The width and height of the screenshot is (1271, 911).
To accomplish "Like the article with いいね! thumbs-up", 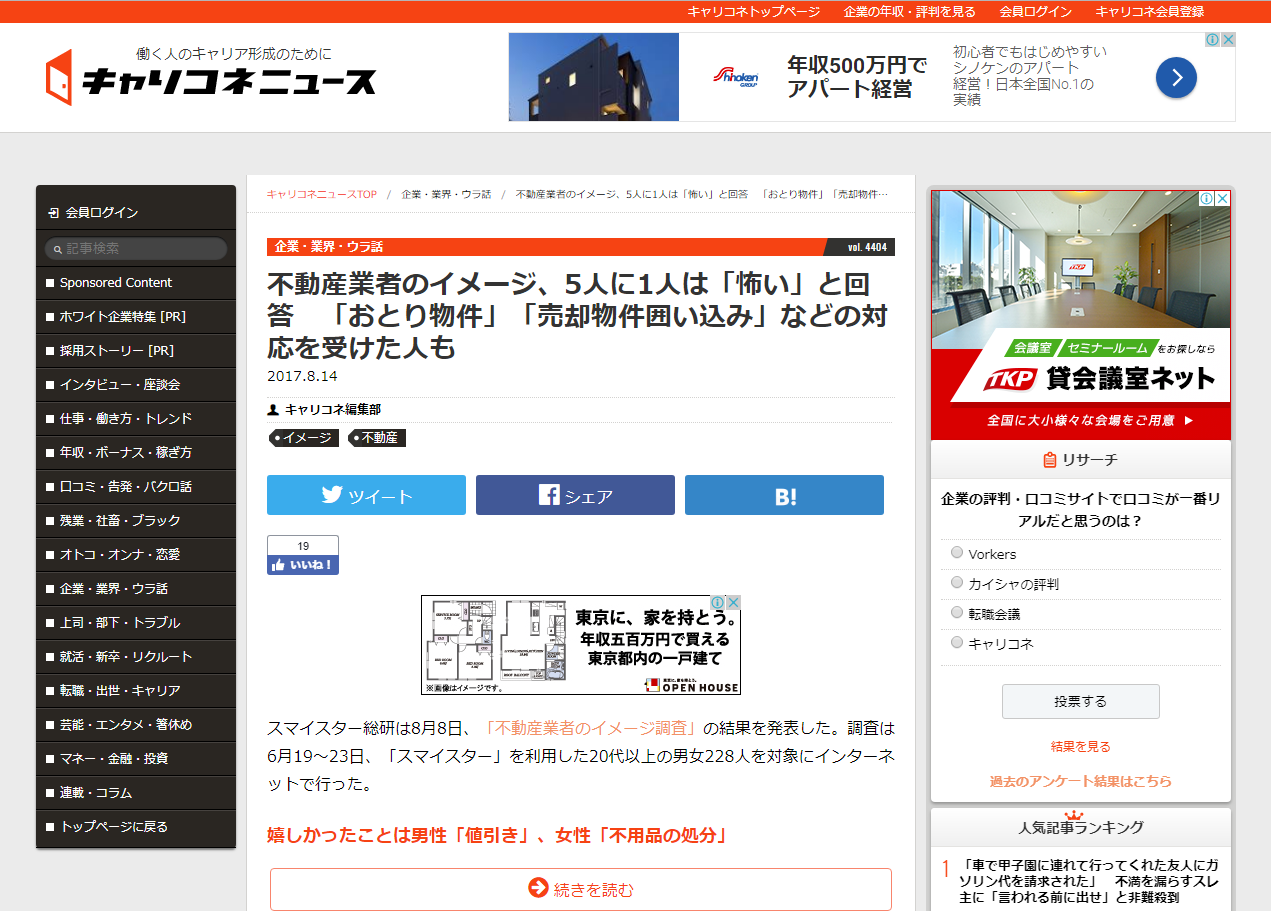I will click(303, 564).
